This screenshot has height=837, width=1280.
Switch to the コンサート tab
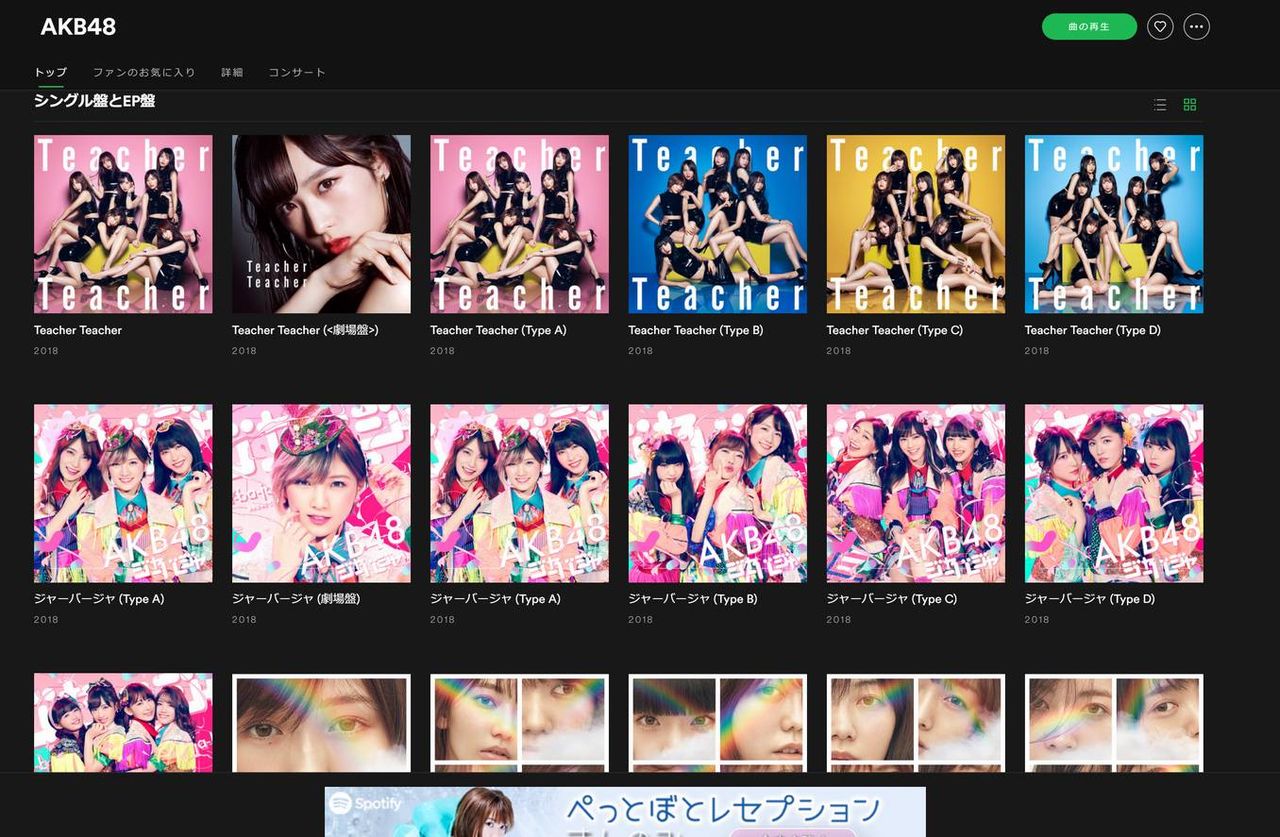[297, 73]
